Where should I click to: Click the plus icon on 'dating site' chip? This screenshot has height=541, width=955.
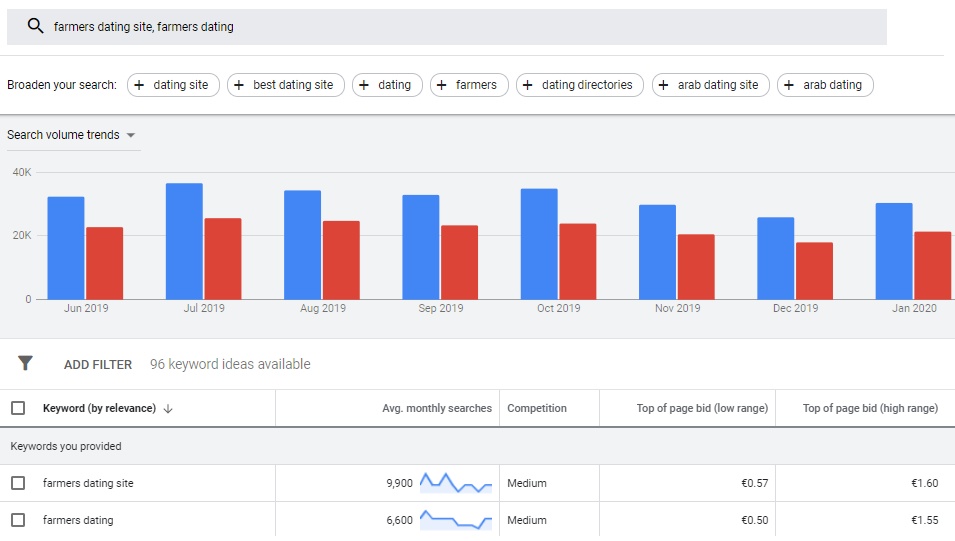click(x=139, y=85)
